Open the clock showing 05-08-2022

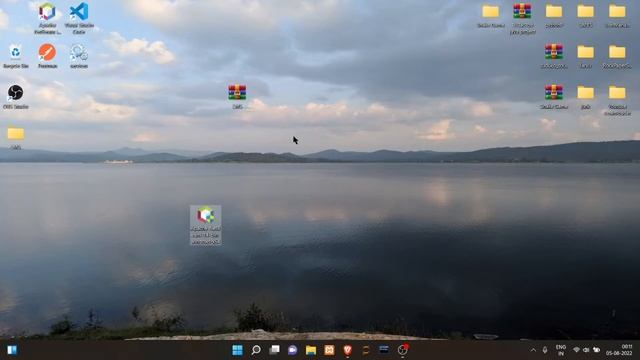[x=619, y=350]
